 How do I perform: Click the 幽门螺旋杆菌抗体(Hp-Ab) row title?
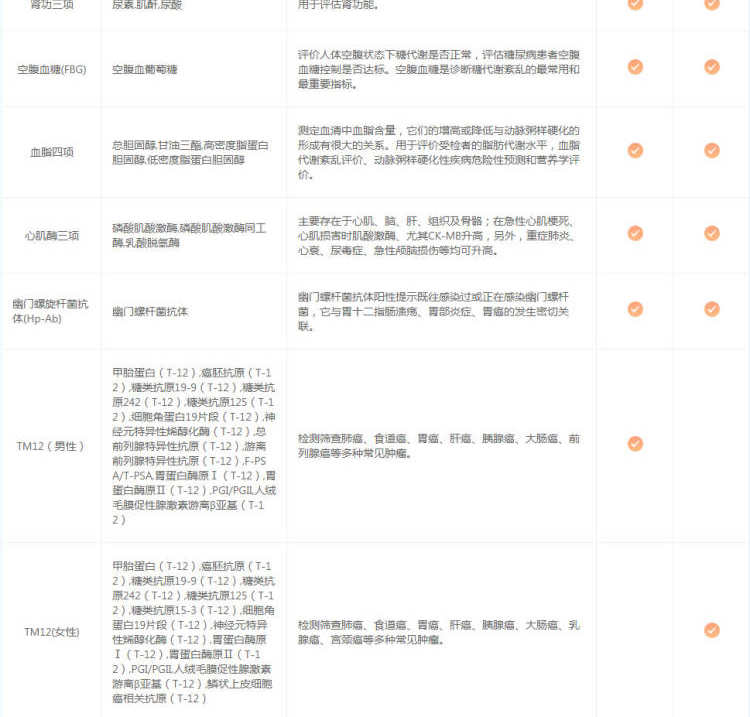tap(50, 310)
